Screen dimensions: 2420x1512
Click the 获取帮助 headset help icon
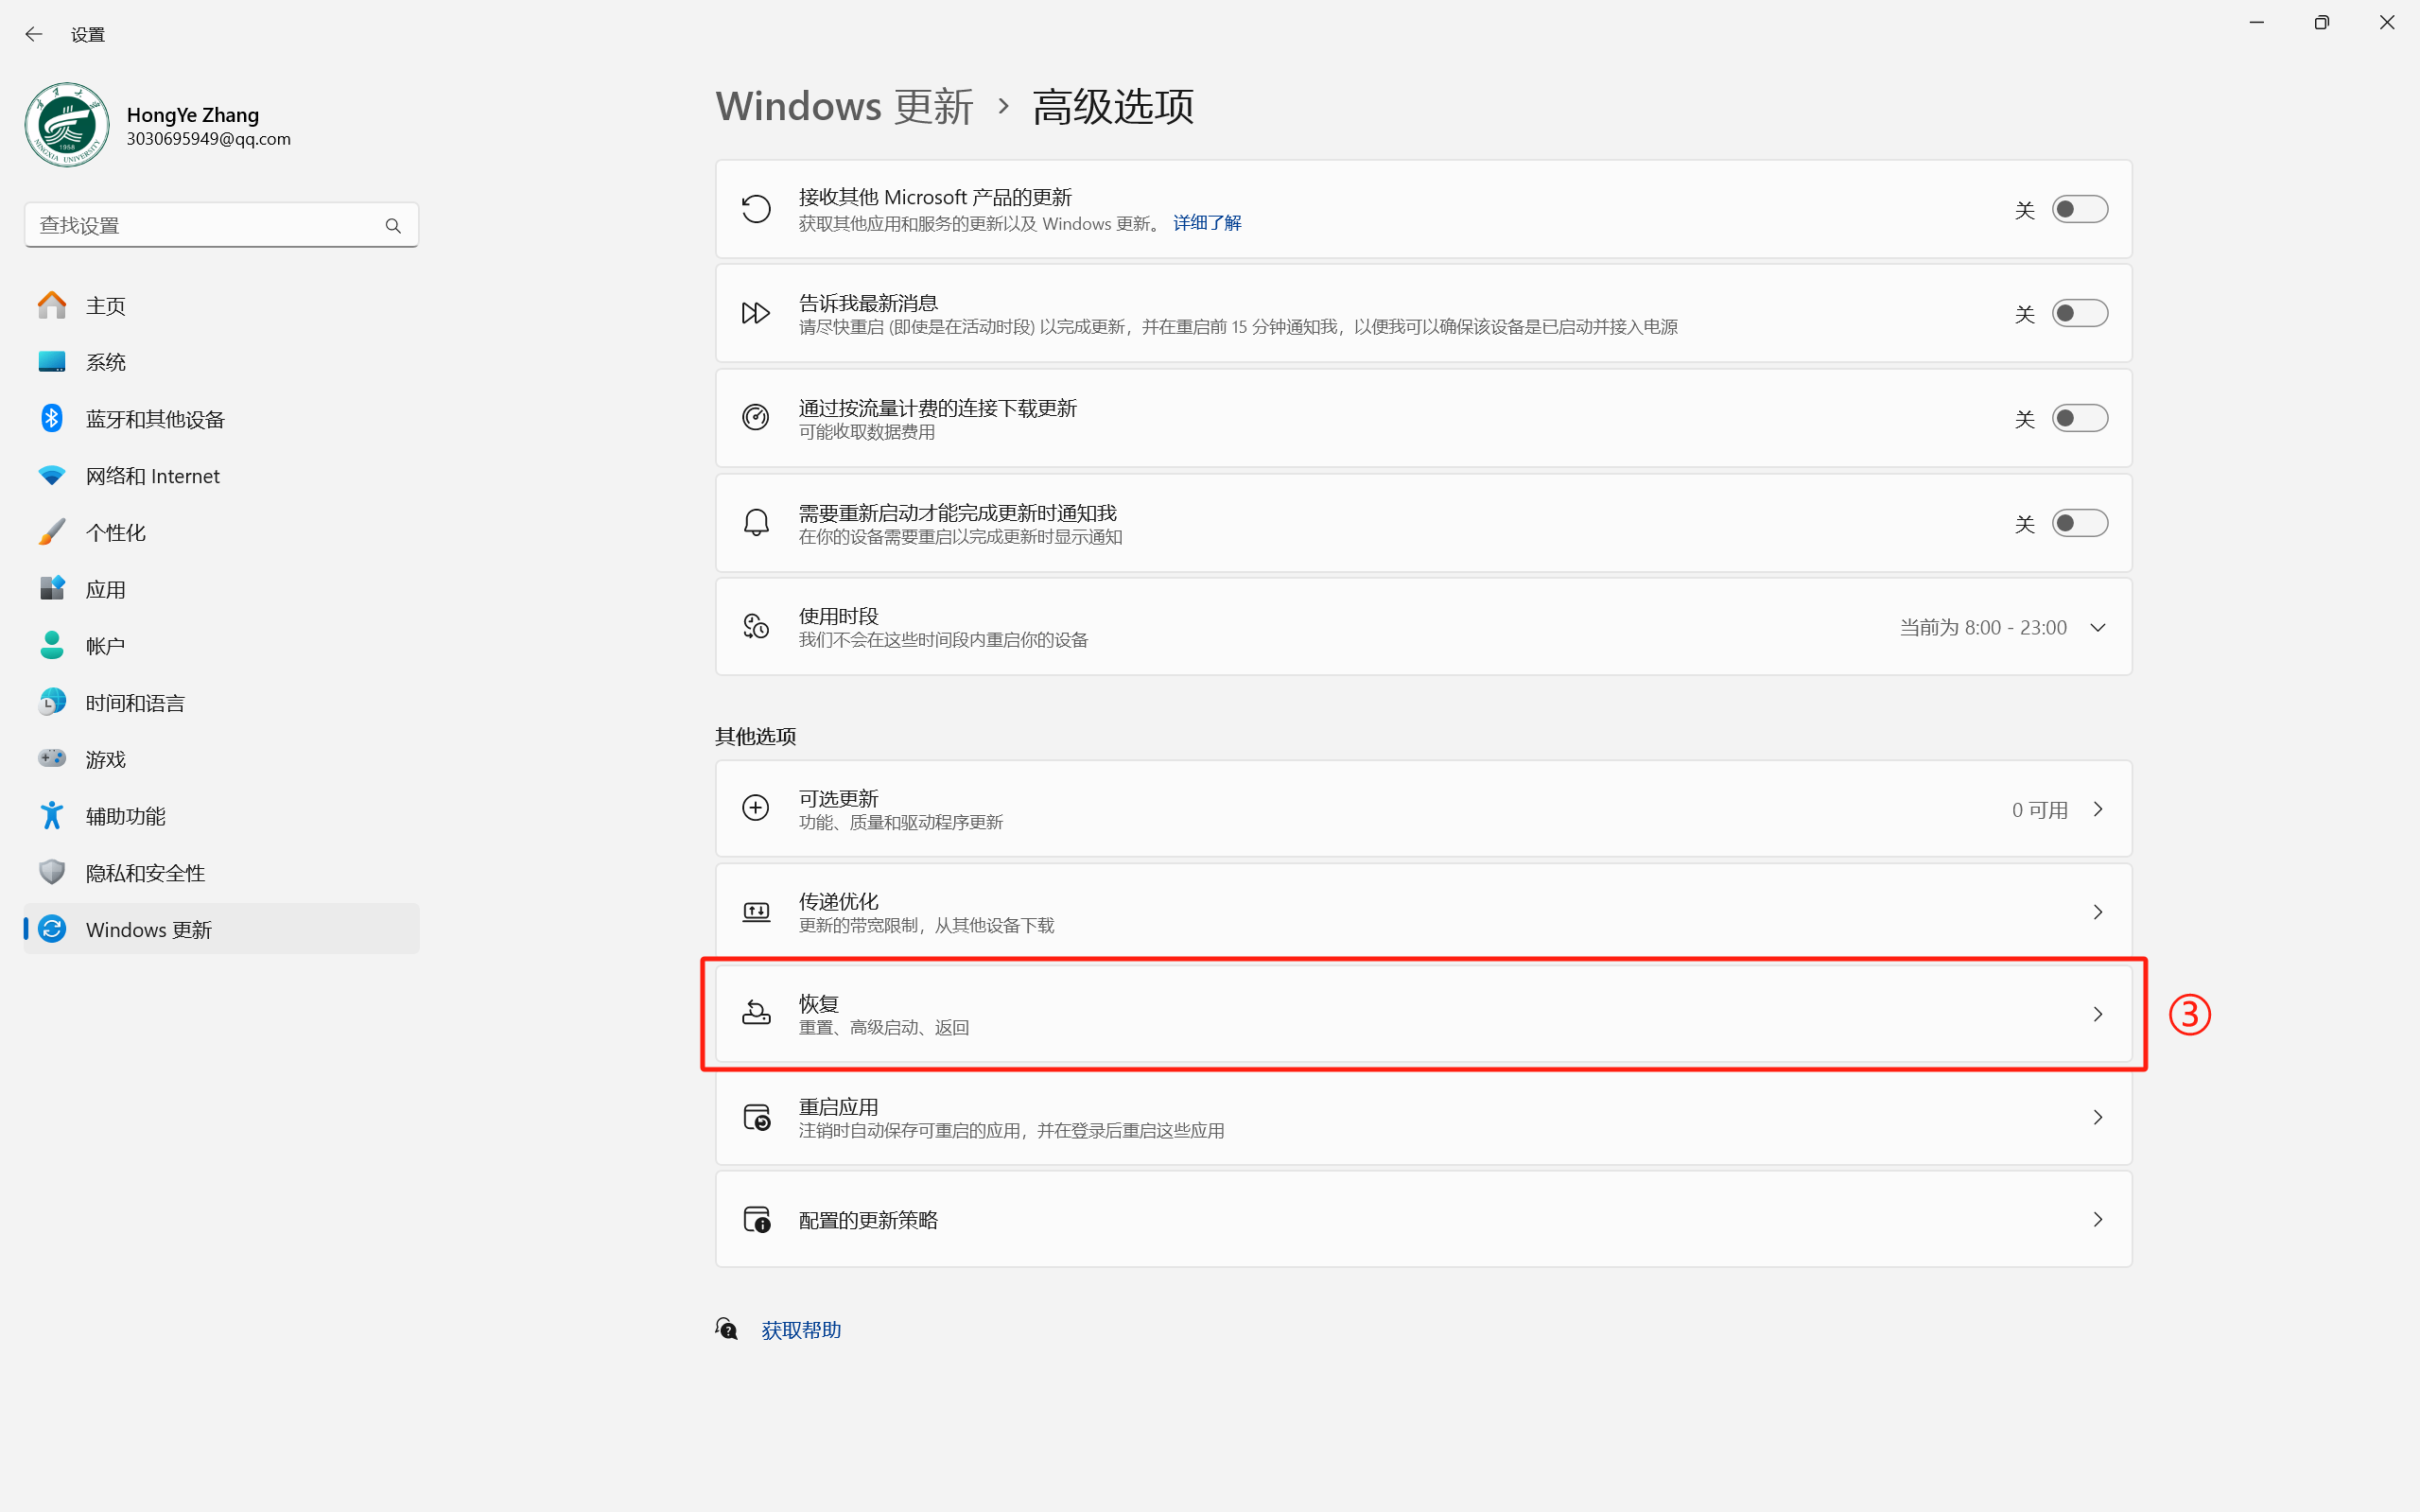(727, 1329)
